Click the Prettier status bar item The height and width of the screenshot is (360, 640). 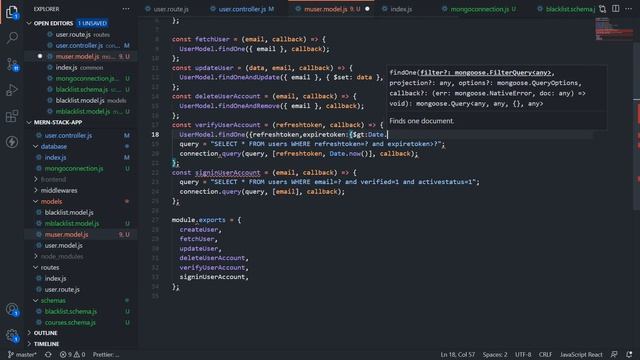tap(106, 354)
